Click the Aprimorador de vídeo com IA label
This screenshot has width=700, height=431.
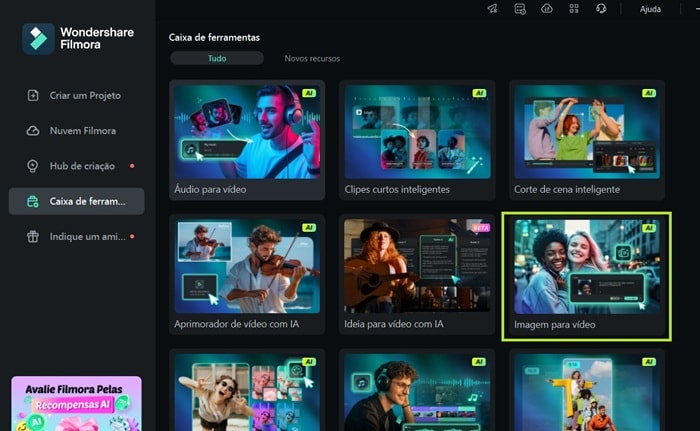tap(237, 324)
